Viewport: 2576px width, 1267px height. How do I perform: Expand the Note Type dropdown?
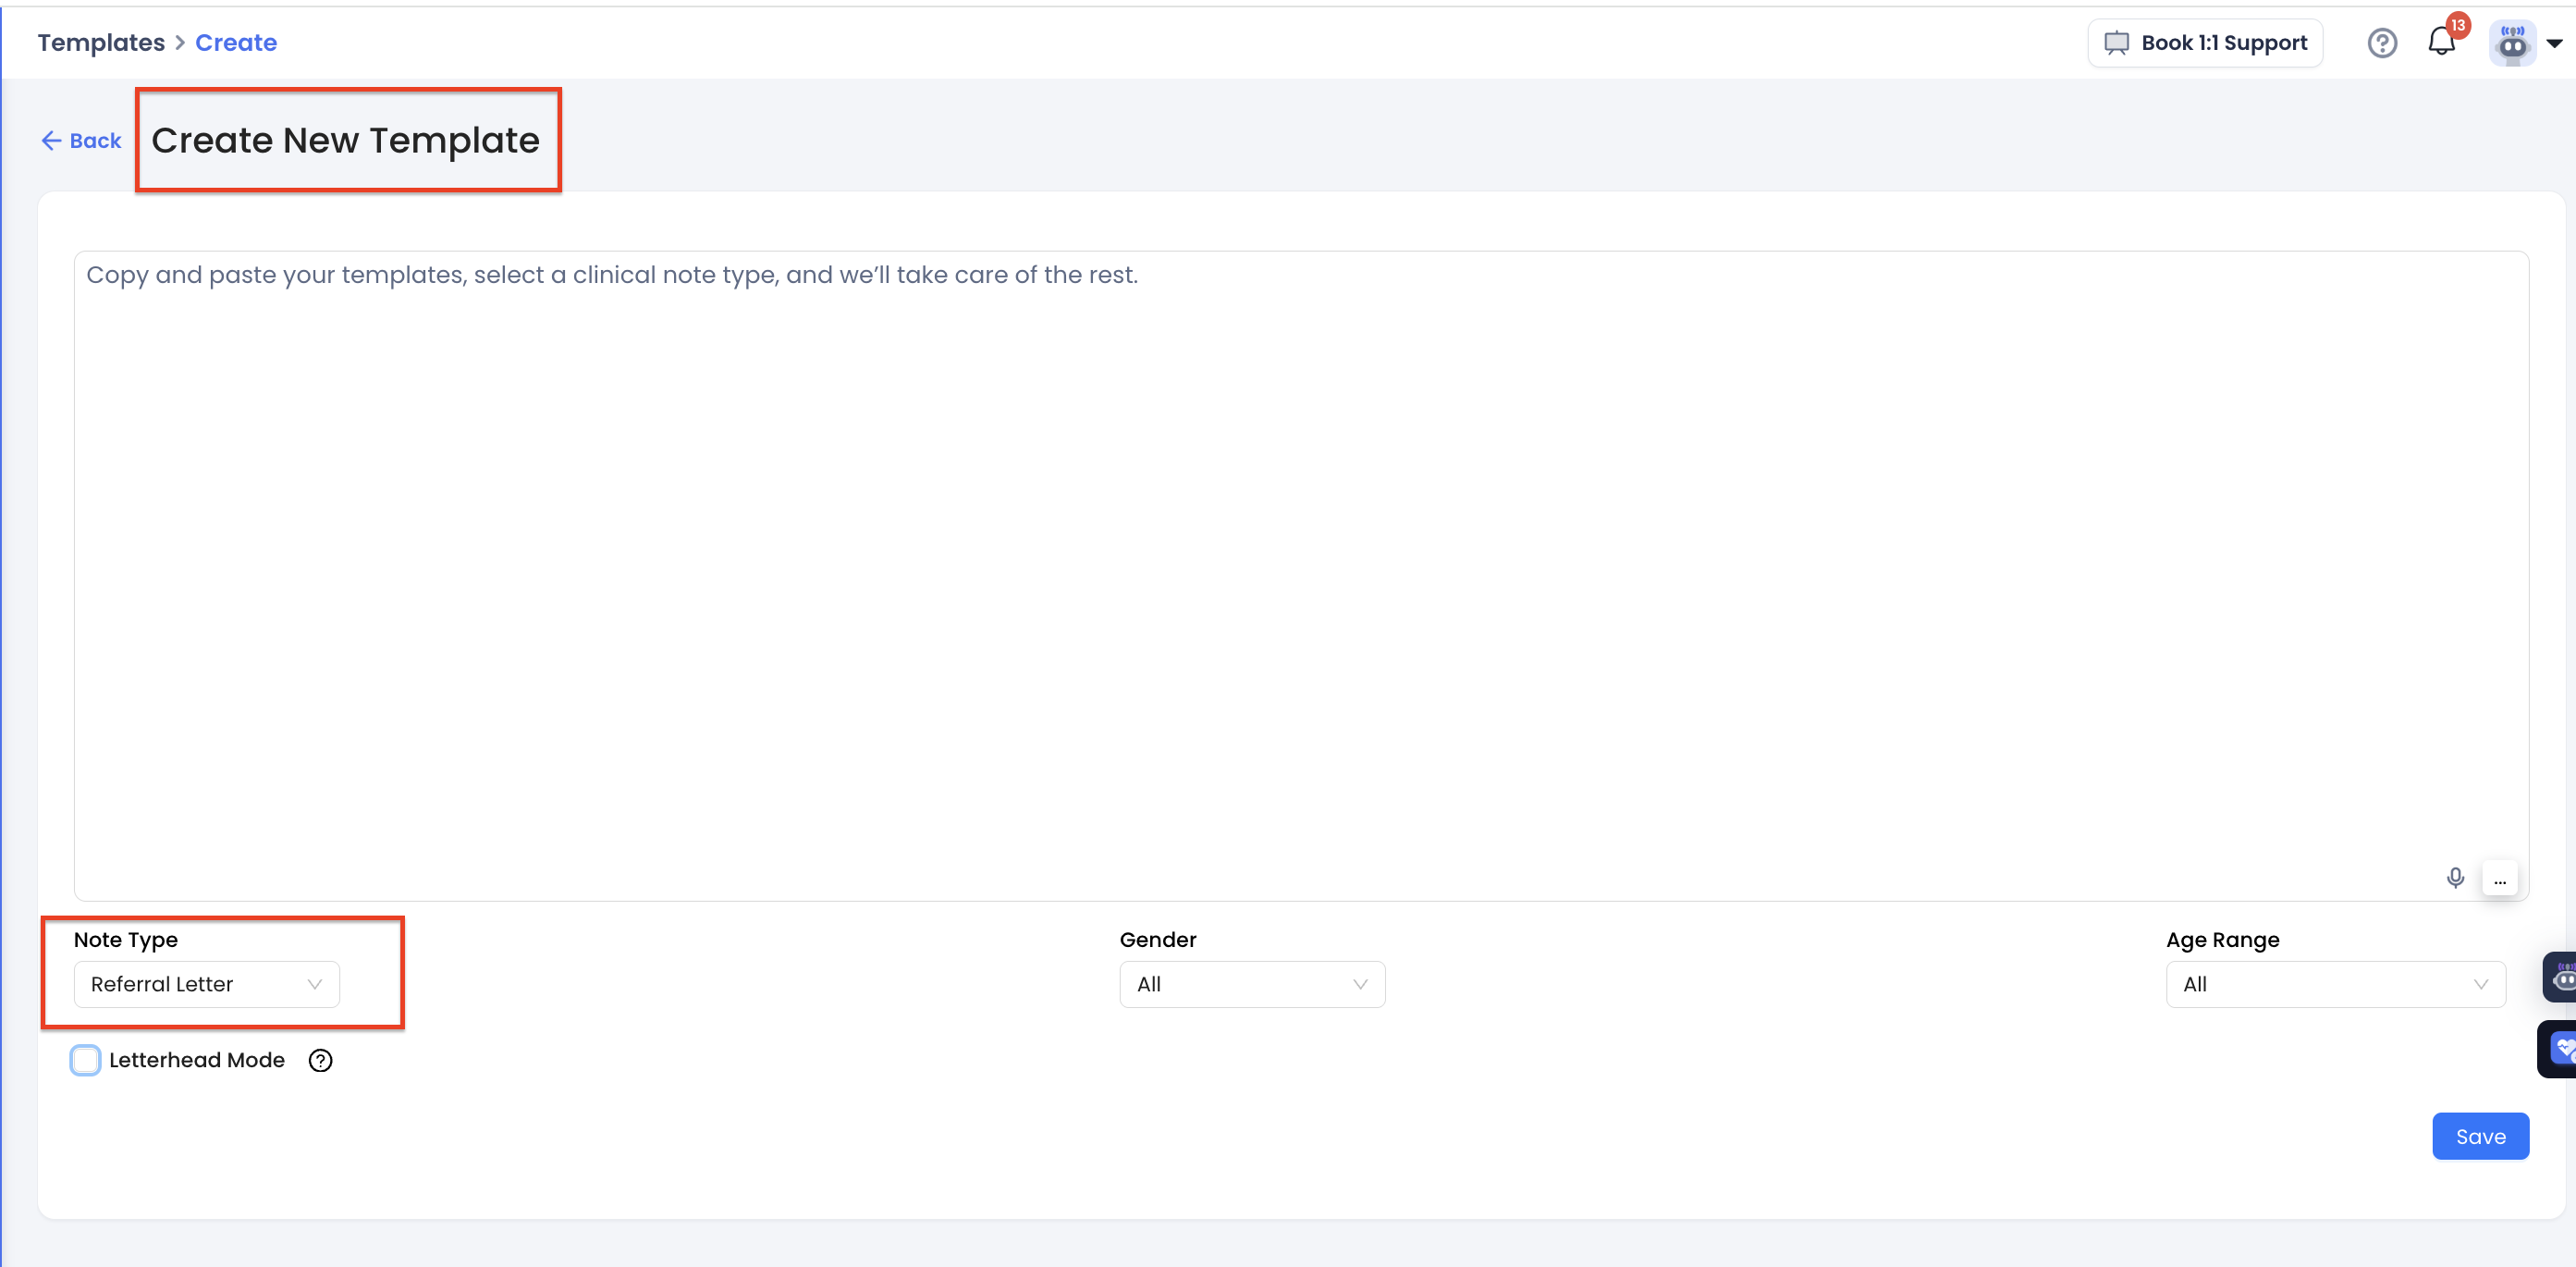pos(206,984)
